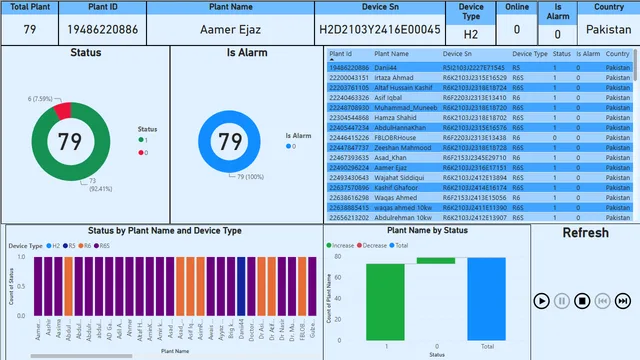Select the Danii44 row in the table
Screen dimensions: 640x360
480,68
